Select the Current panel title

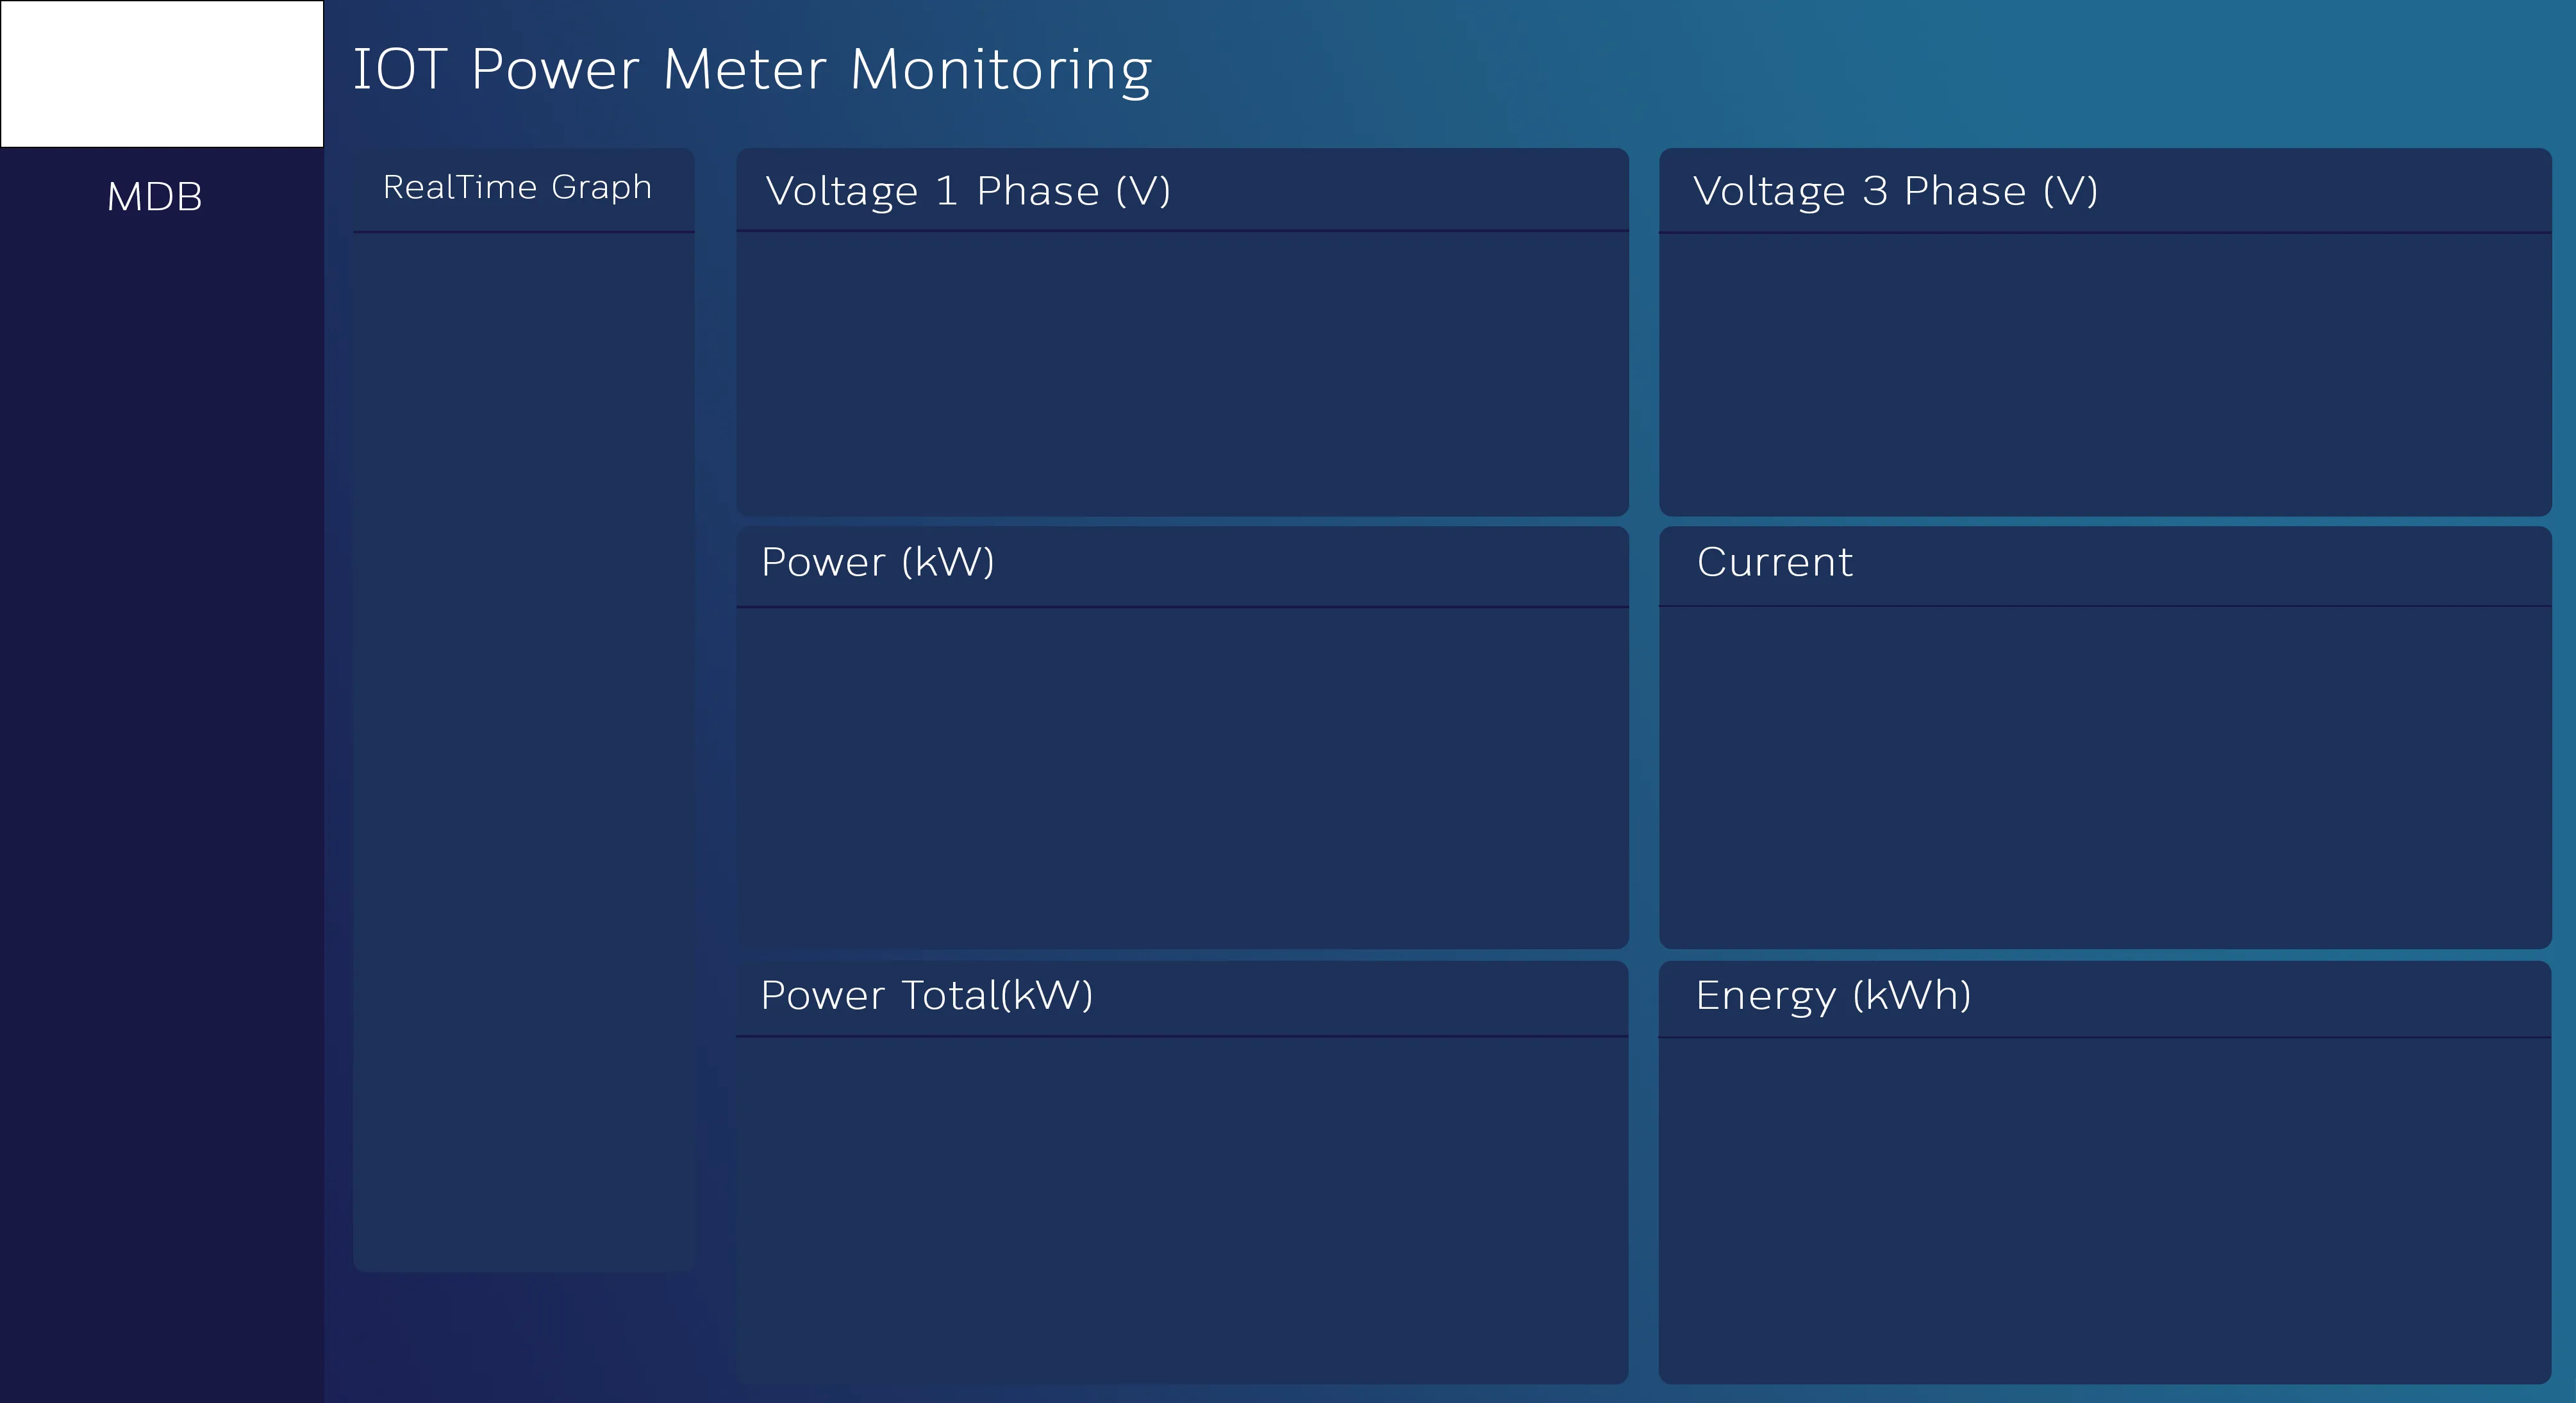(x=1775, y=562)
